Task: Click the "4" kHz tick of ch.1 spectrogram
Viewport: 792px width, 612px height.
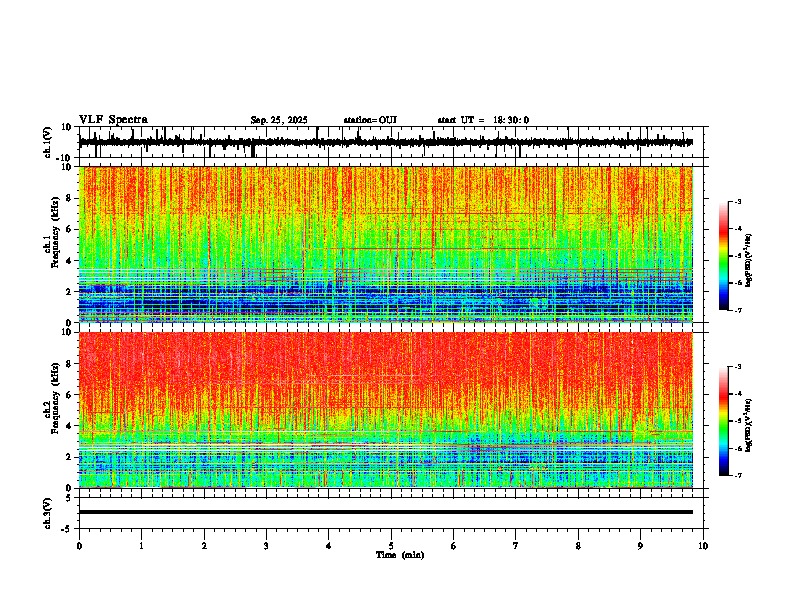Action: [x=70, y=261]
